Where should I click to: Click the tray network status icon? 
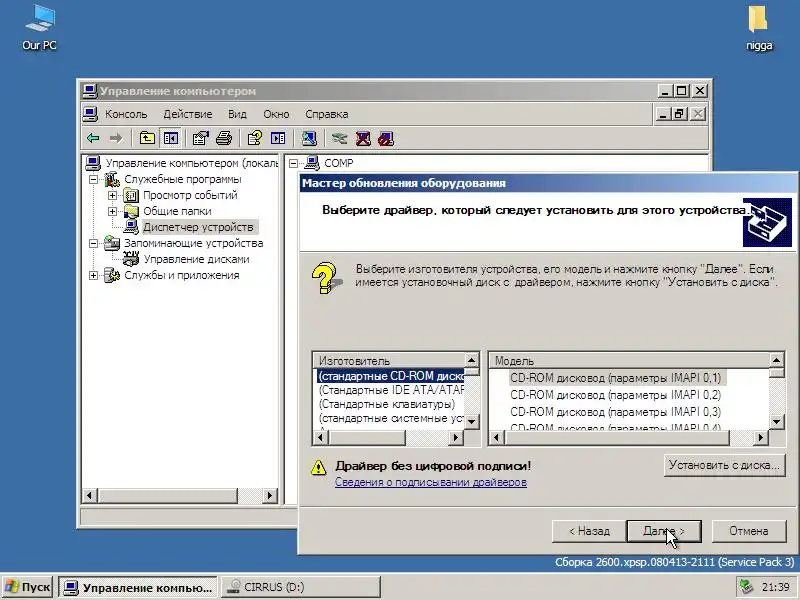[x=746, y=587]
